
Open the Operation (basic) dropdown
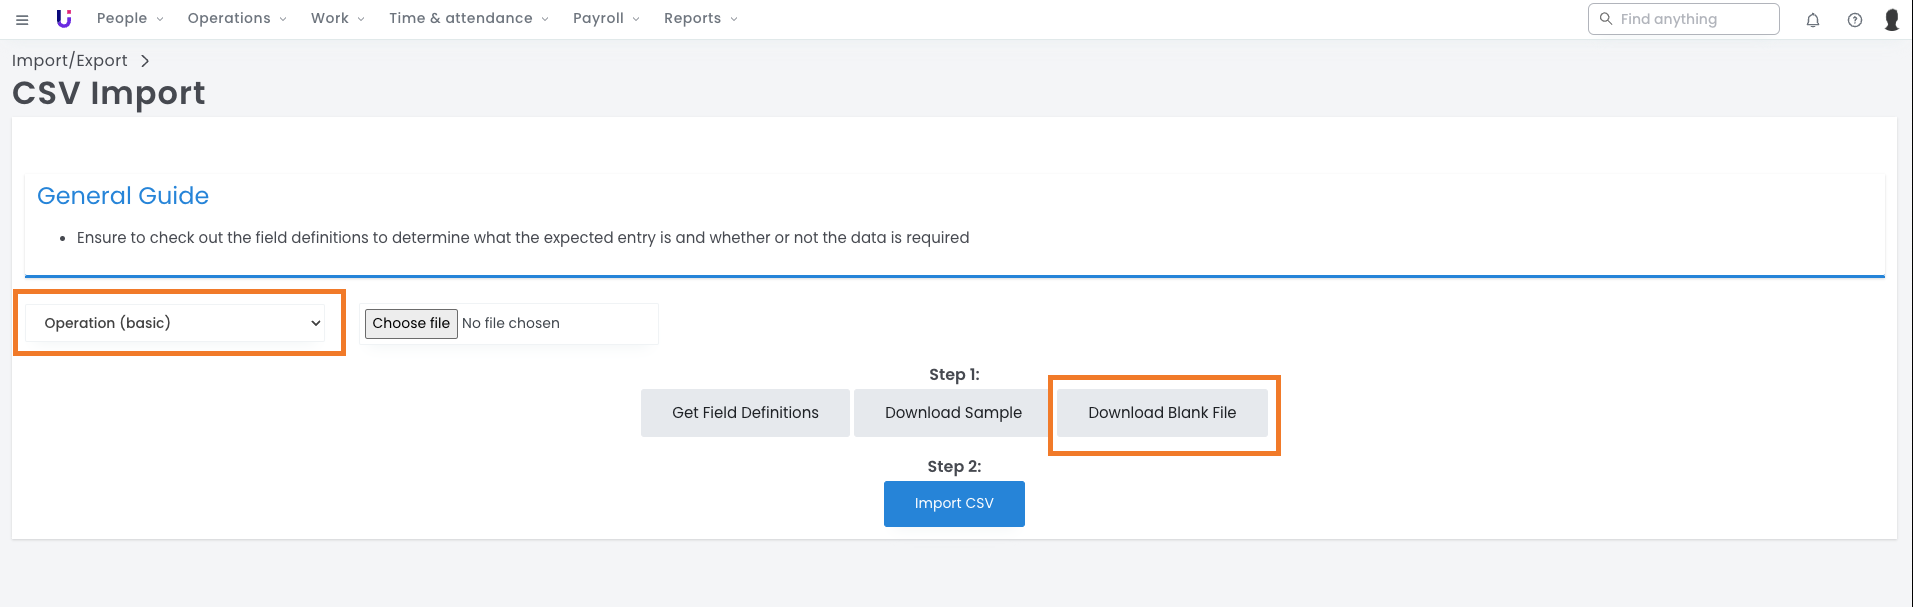point(175,323)
